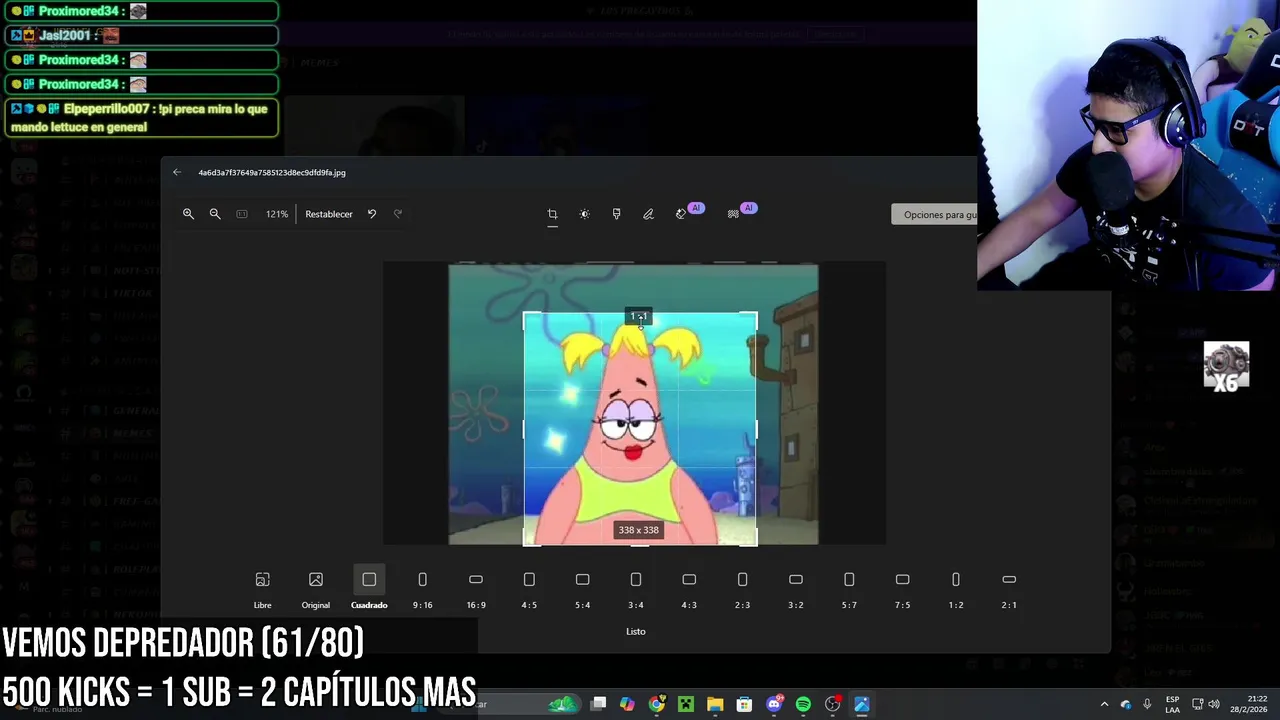The image size is (1280, 720).
Task: Open the AI erase tool
Action: point(681,214)
